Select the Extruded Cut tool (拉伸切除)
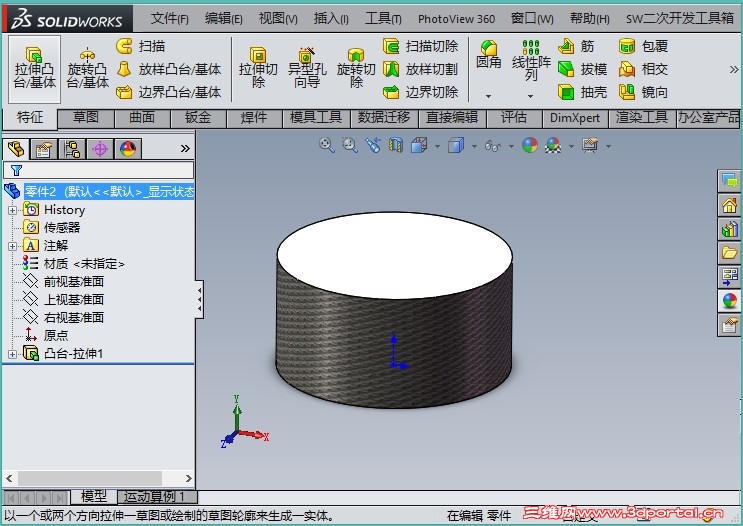 coord(258,69)
